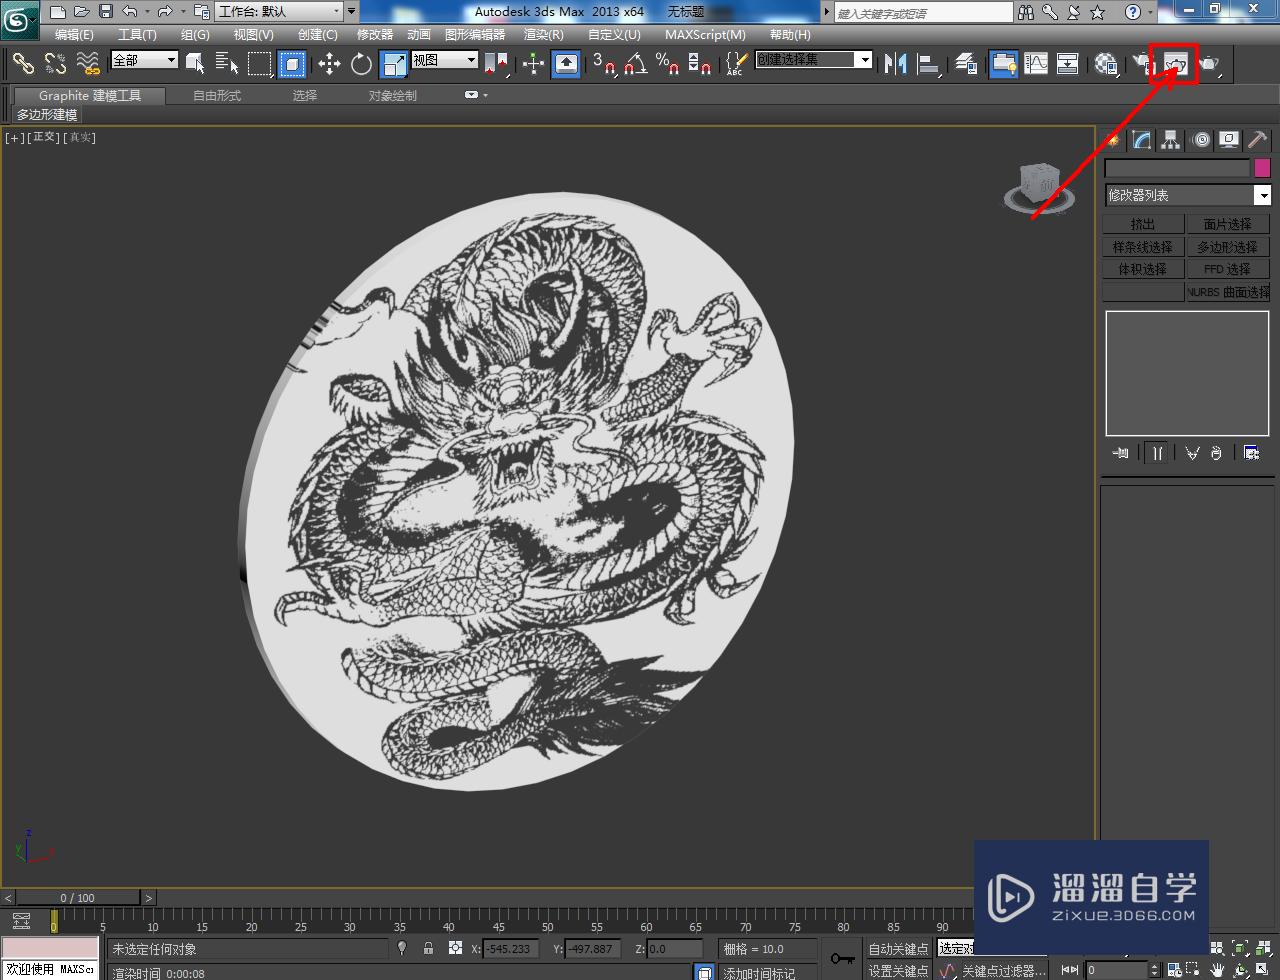Image resolution: width=1280 pixels, height=980 pixels.
Task: Switch to the 对象绘制 ribbon tab
Action: click(392, 95)
